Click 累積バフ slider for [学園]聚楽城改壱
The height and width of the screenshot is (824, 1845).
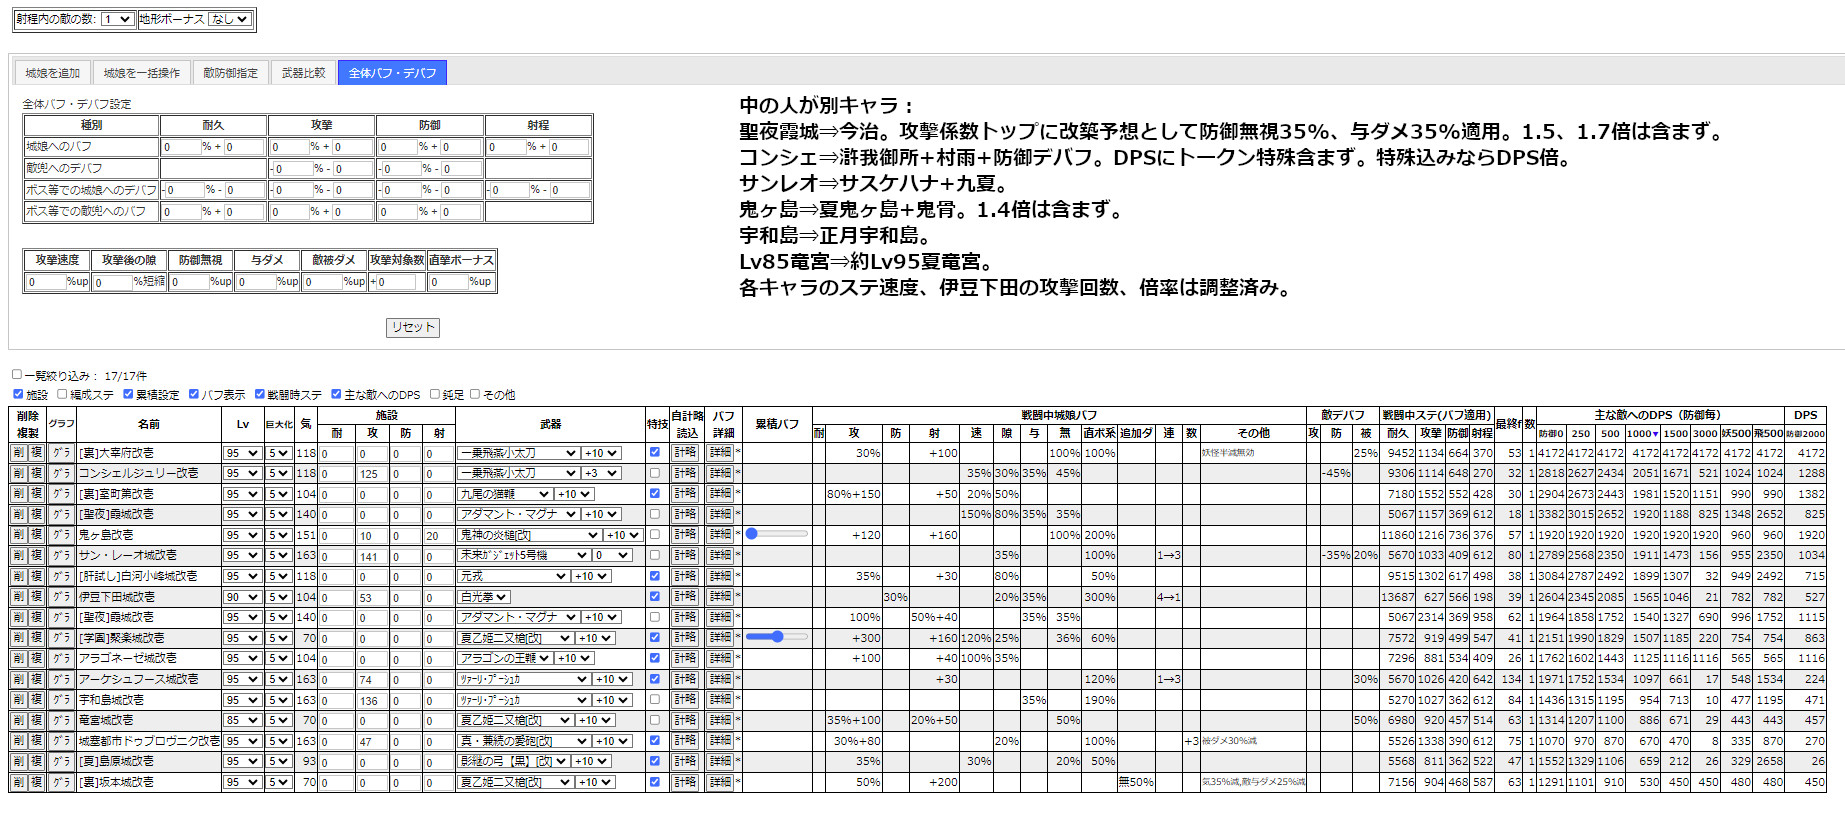click(777, 637)
